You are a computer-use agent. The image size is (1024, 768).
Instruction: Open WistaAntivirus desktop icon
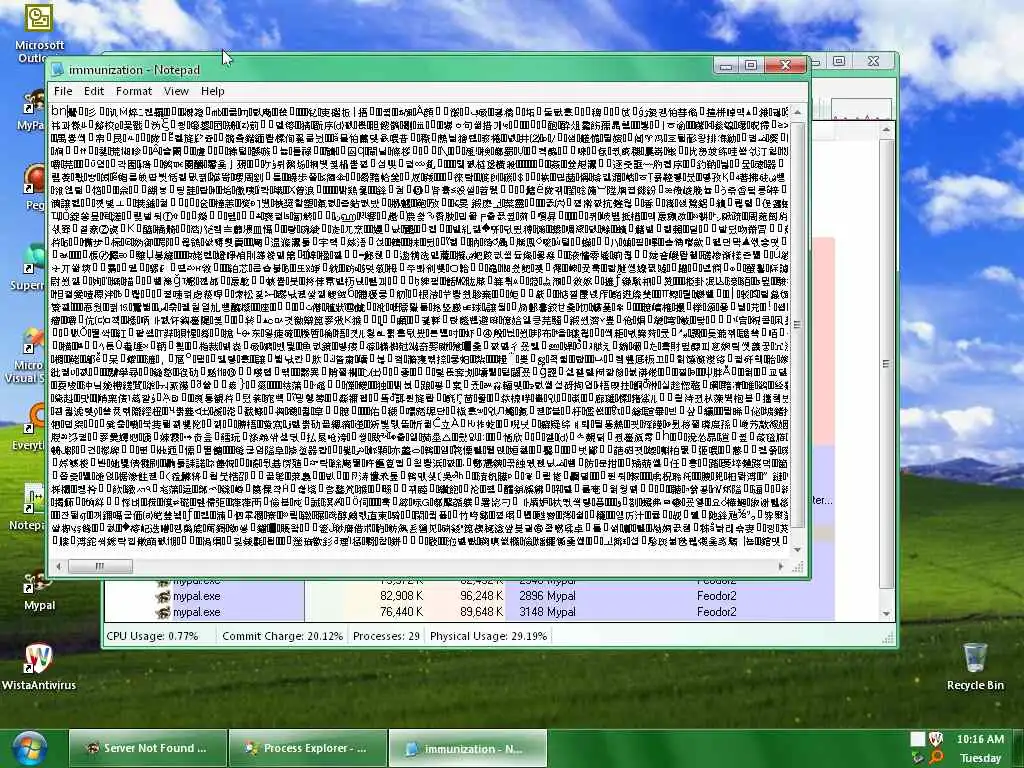click(x=39, y=666)
